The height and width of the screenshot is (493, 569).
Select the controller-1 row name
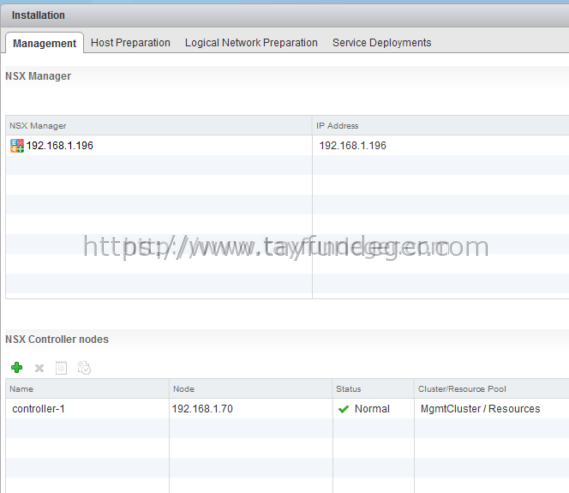point(38,409)
